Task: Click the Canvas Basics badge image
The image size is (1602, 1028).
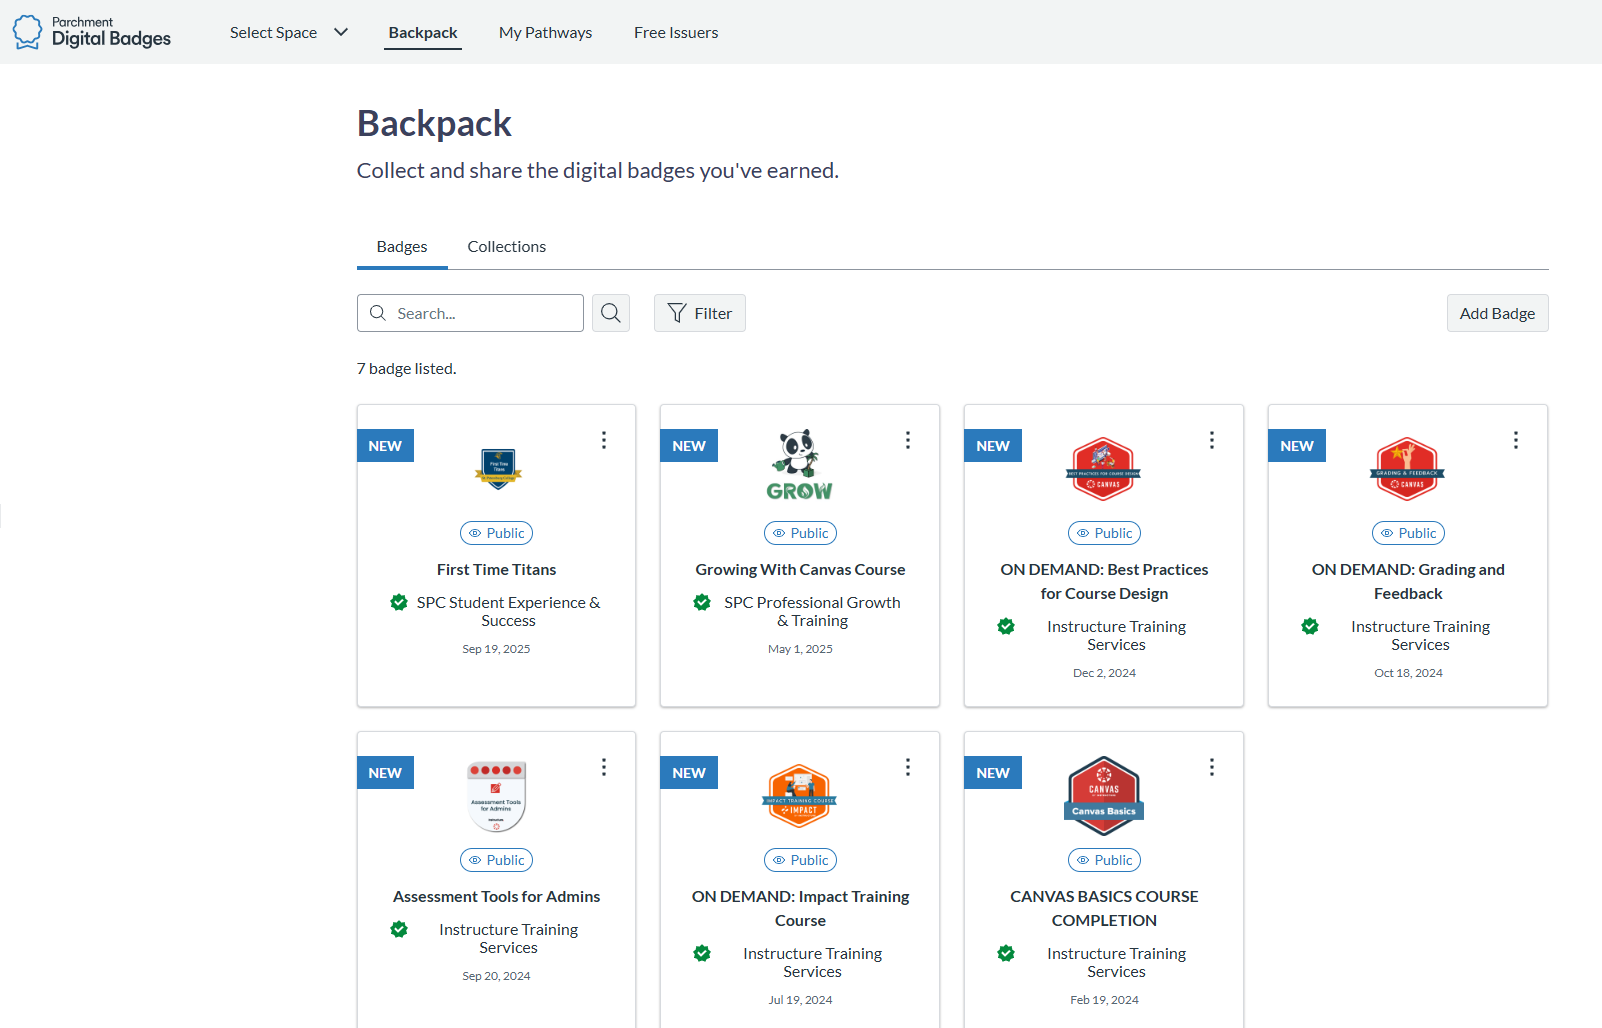Action: pos(1104,795)
